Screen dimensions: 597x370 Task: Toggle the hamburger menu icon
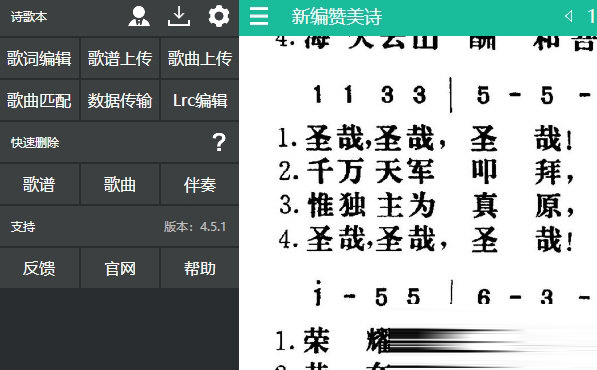coord(259,16)
